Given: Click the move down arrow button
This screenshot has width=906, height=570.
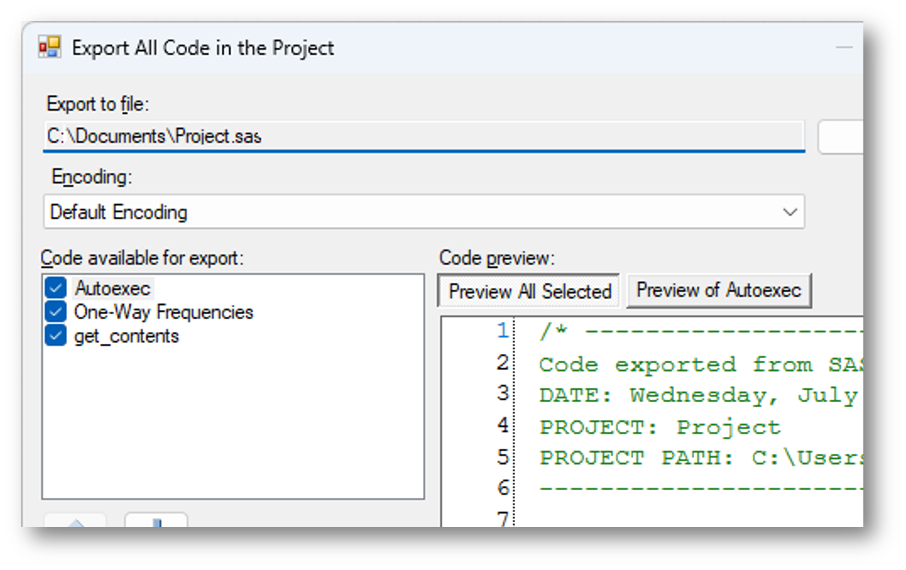Looking at the screenshot, I should pos(156,520).
